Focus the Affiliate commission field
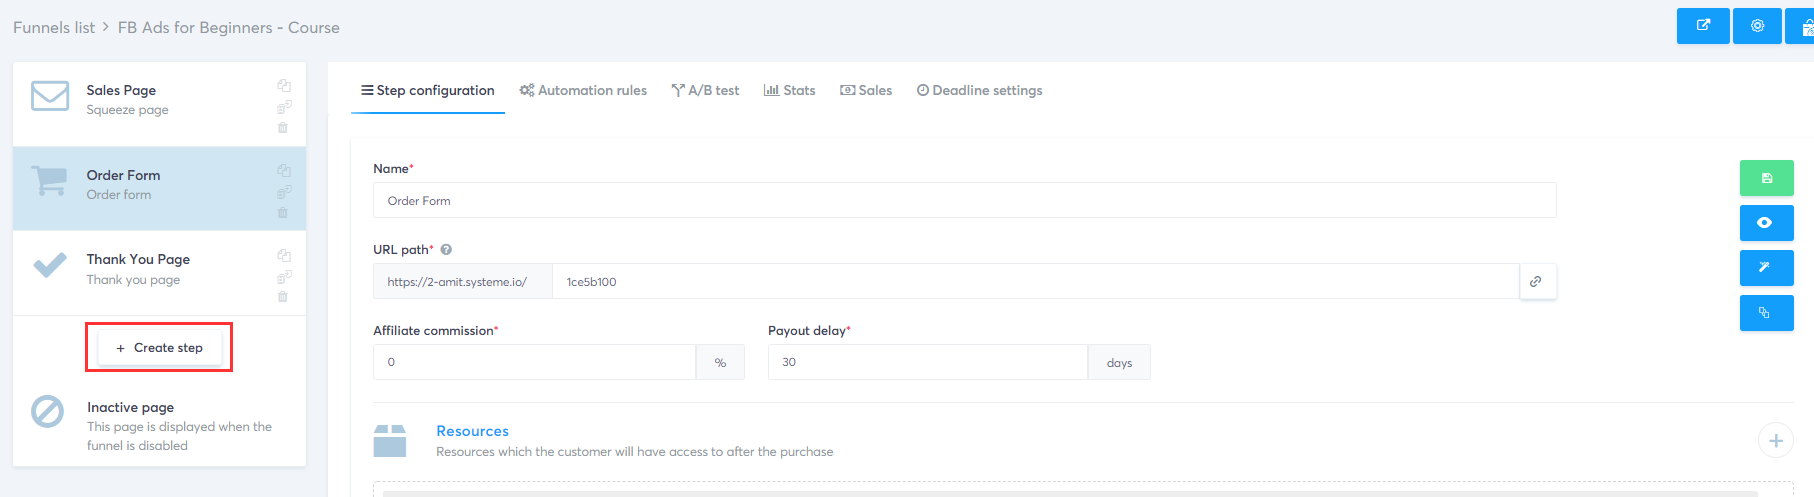 point(534,362)
